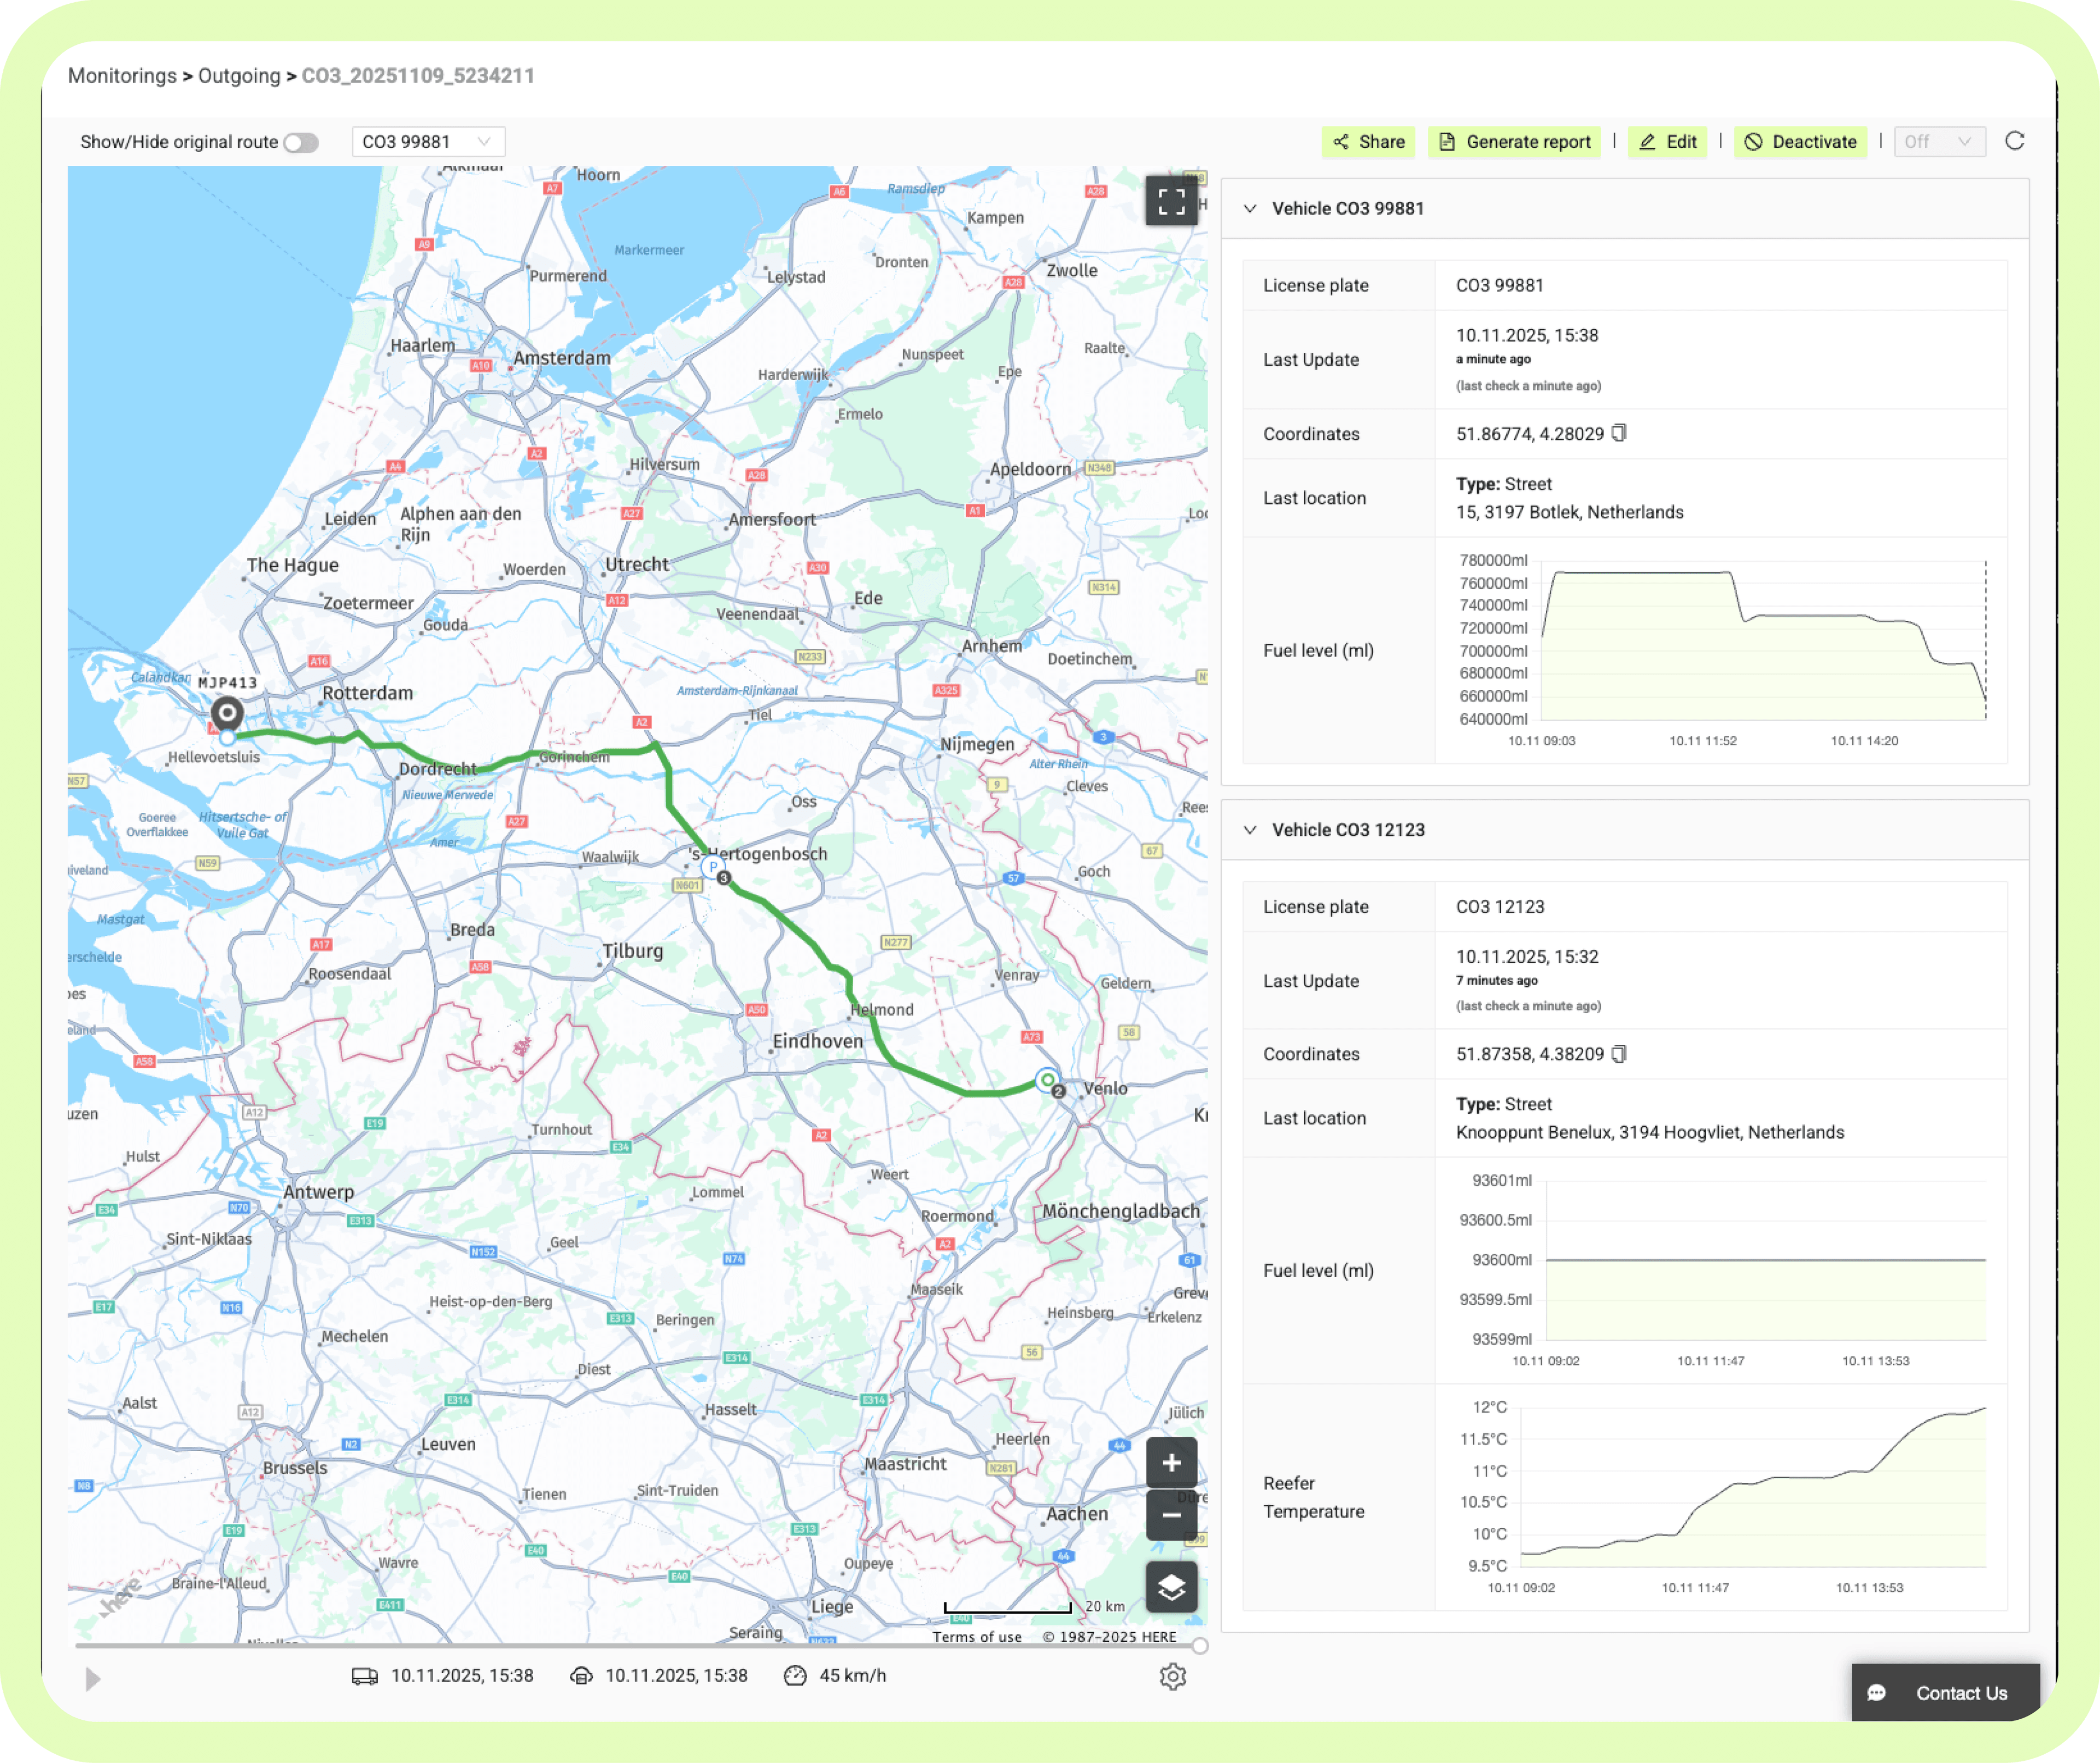Viewport: 2100px width, 1763px height.
Task: Click the Generate report button
Action: click(1514, 142)
